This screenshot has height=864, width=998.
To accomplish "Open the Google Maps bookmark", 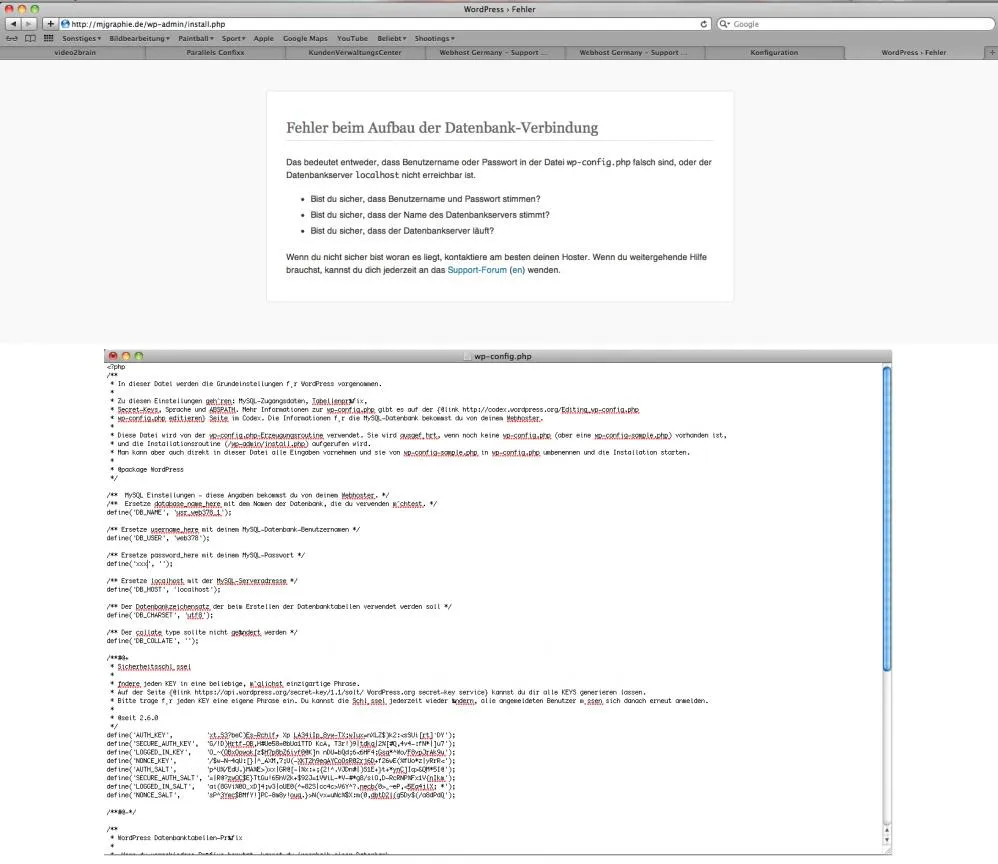I will coord(306,38).
